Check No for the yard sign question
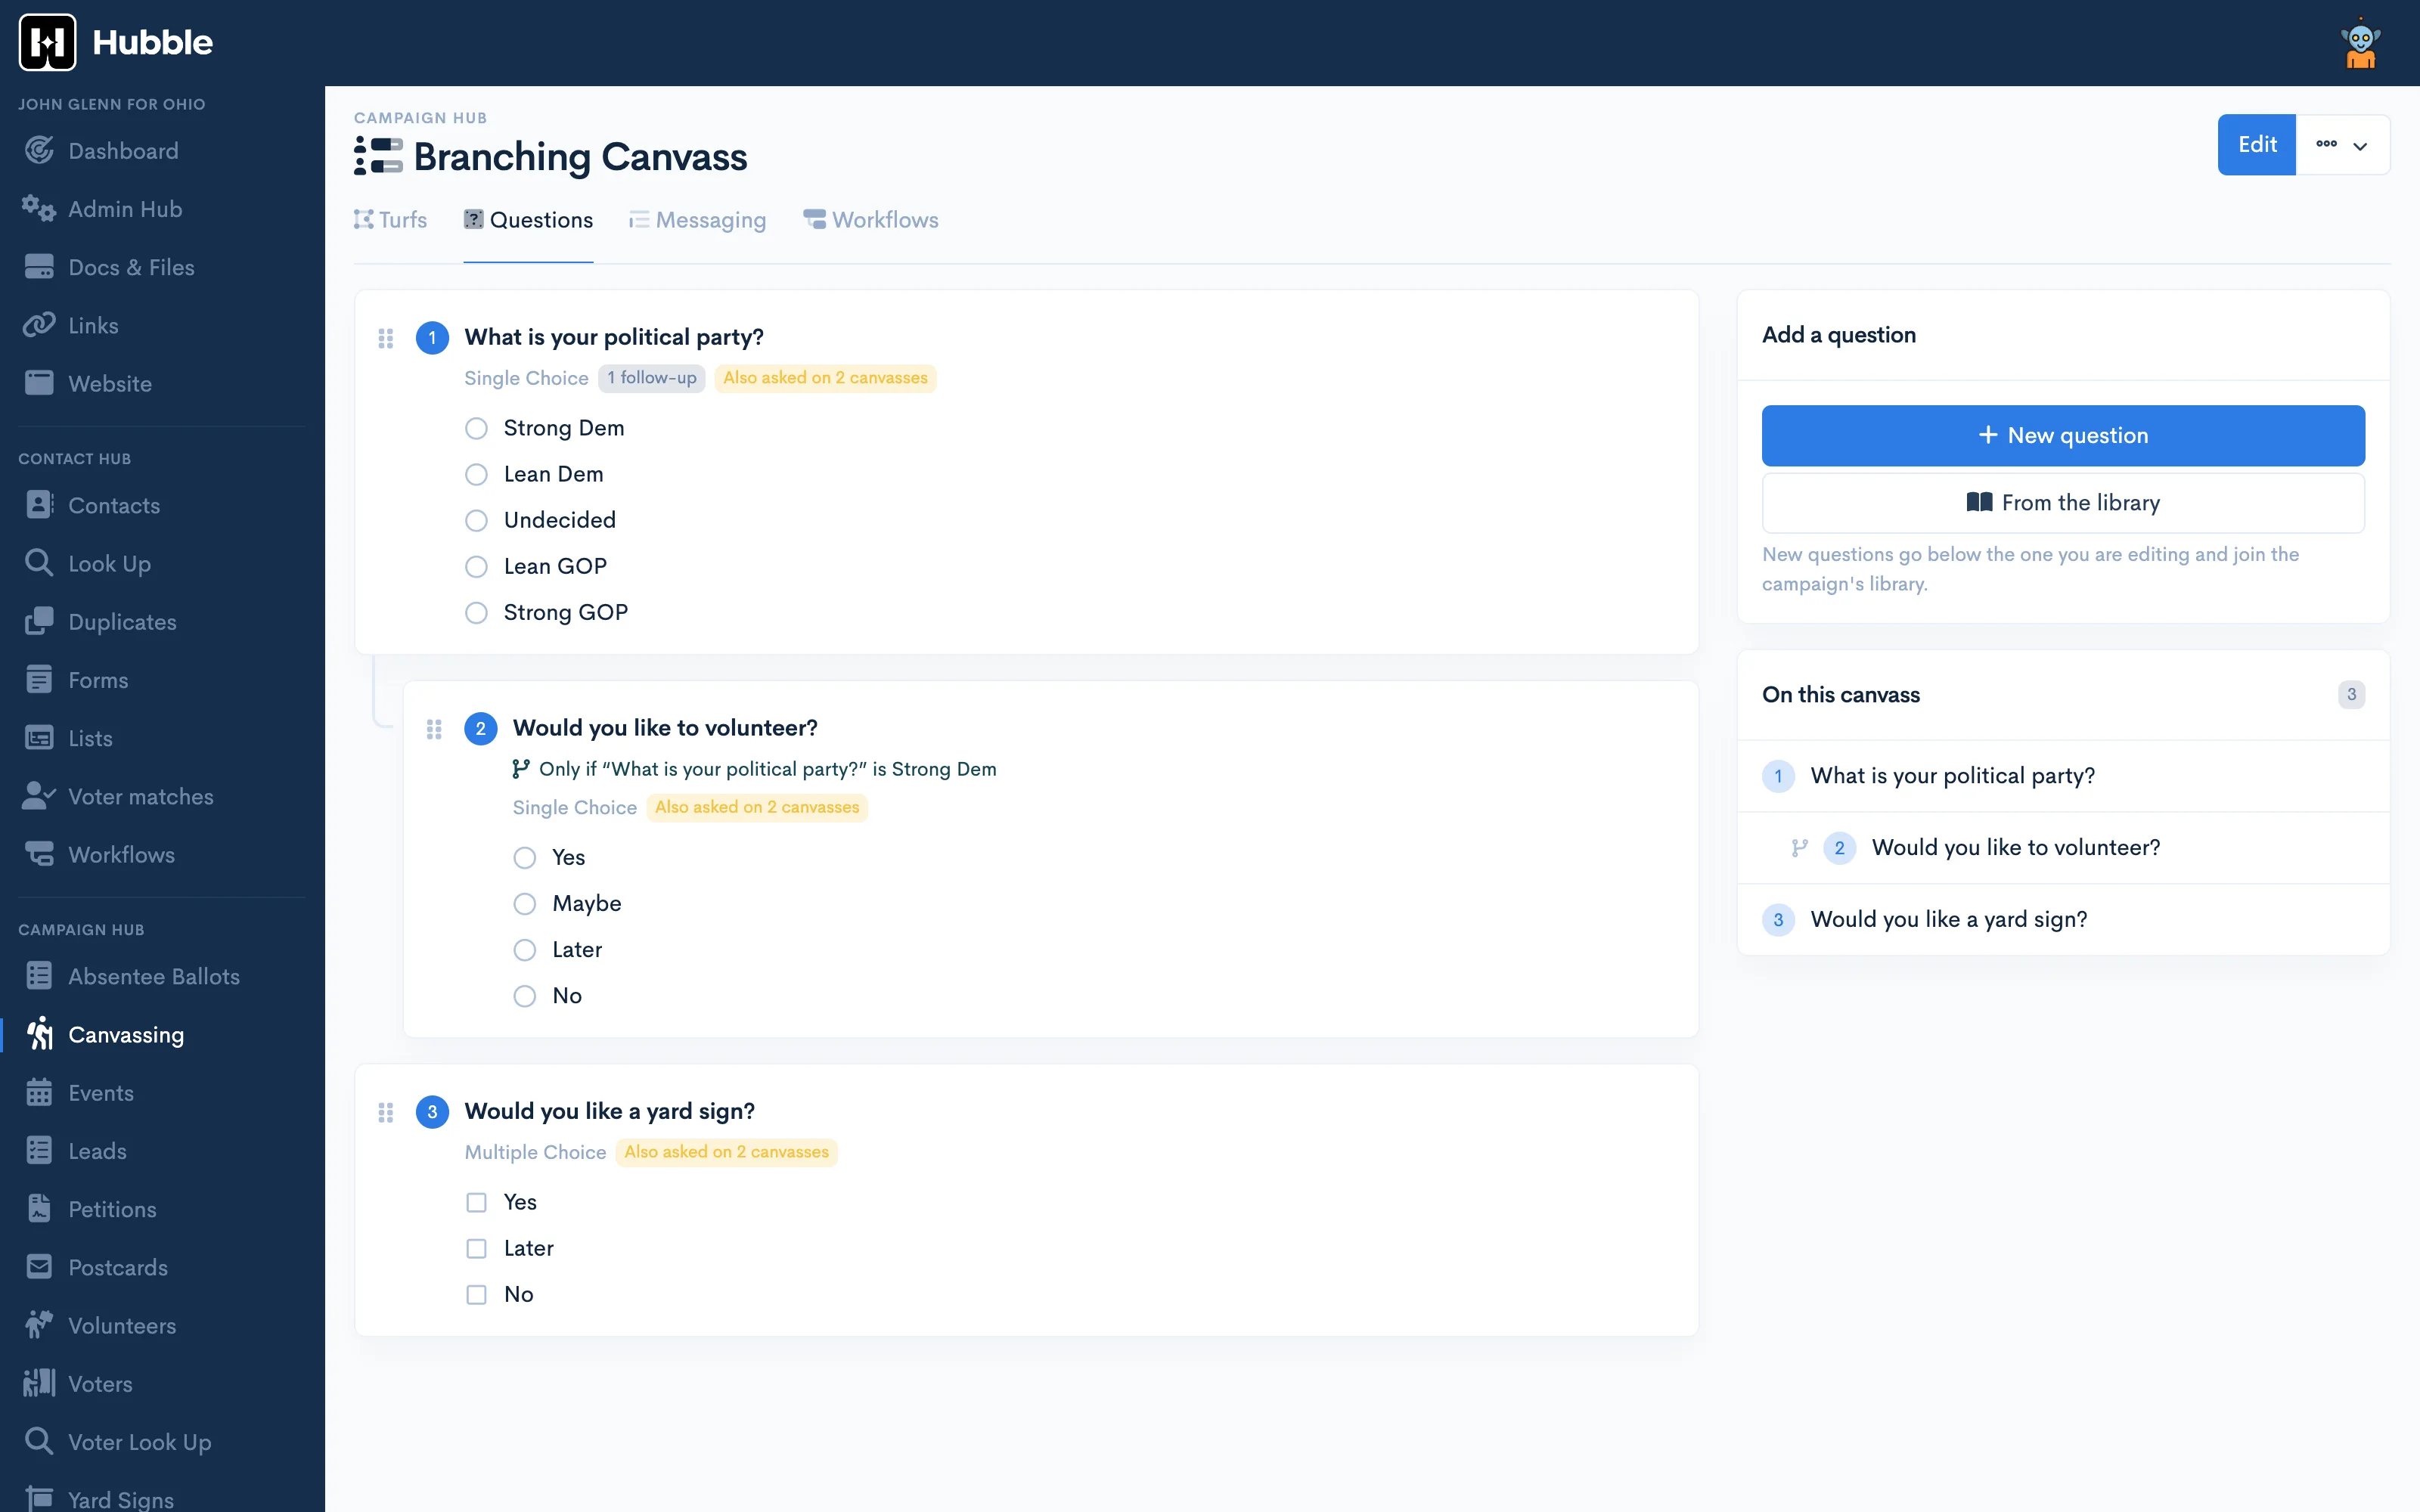The height and width of the screenshot is (1512, 2420). coord(476,1294)
